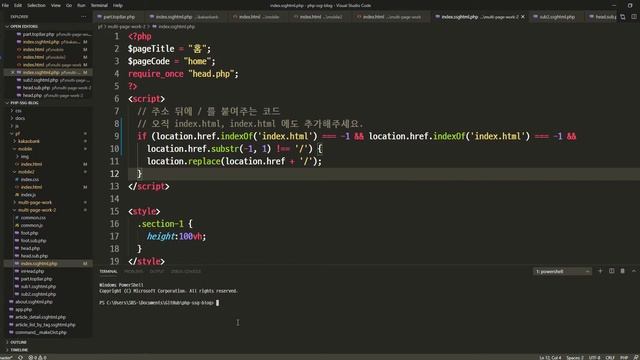Click the 'Ln 12, Col 4' cursor position indicator

(x=550, y=357)
